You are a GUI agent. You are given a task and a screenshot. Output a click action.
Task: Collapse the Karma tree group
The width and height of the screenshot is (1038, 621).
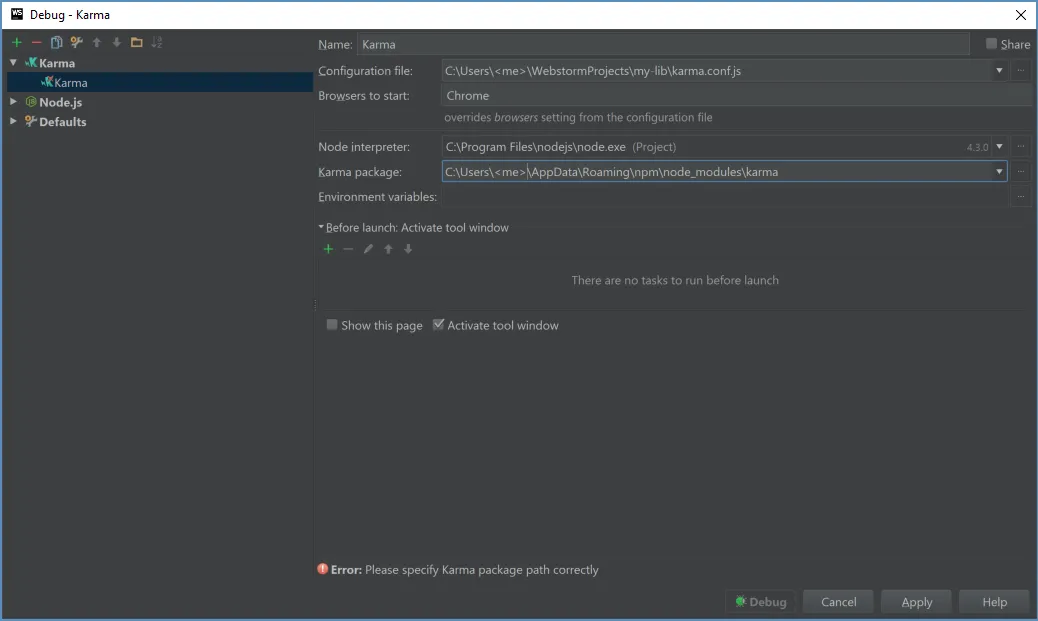pyautogui.click(x=13, y=62)
